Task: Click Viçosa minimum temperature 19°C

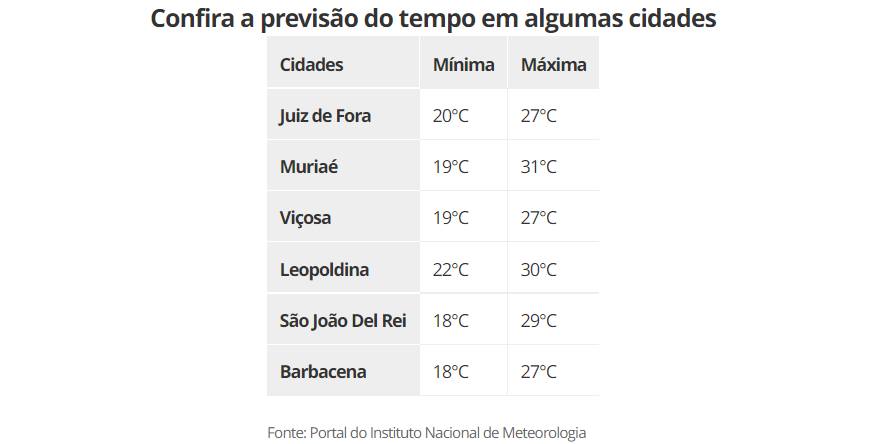Action: [x=450, y=218]
